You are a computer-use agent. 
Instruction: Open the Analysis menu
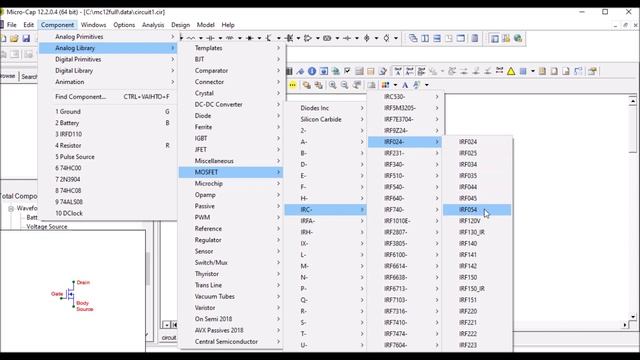[153, 24]
